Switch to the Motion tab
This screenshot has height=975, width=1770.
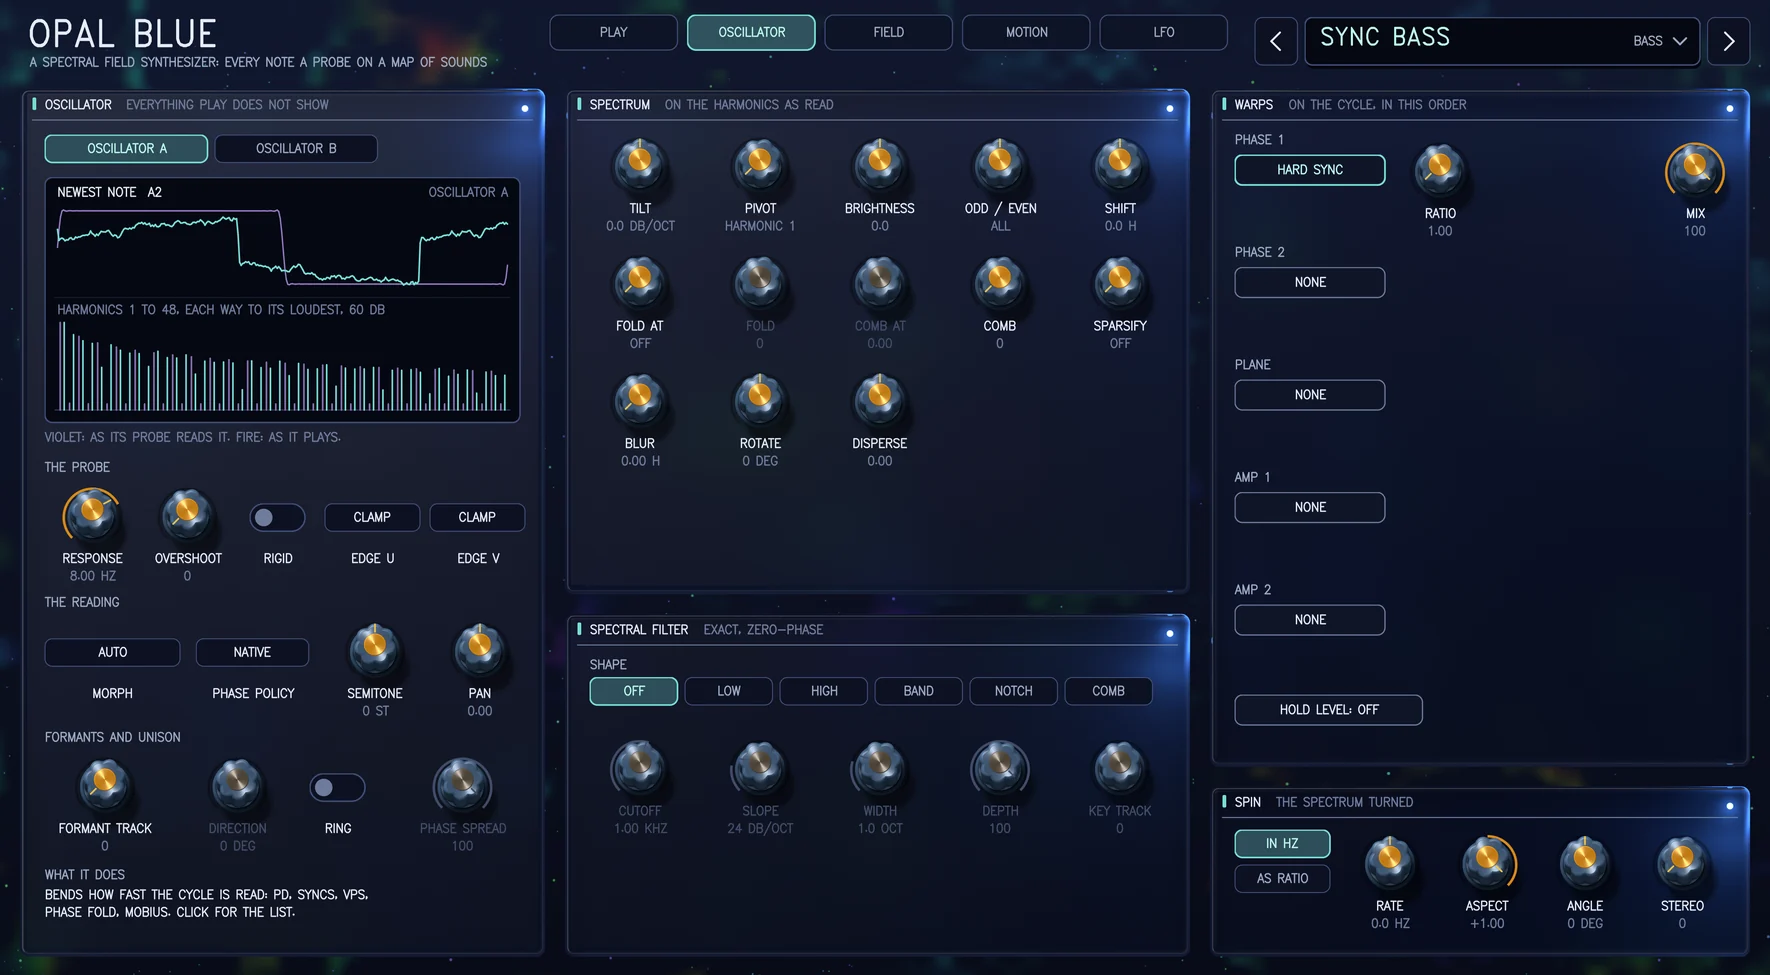click(x=1027, y=32)
